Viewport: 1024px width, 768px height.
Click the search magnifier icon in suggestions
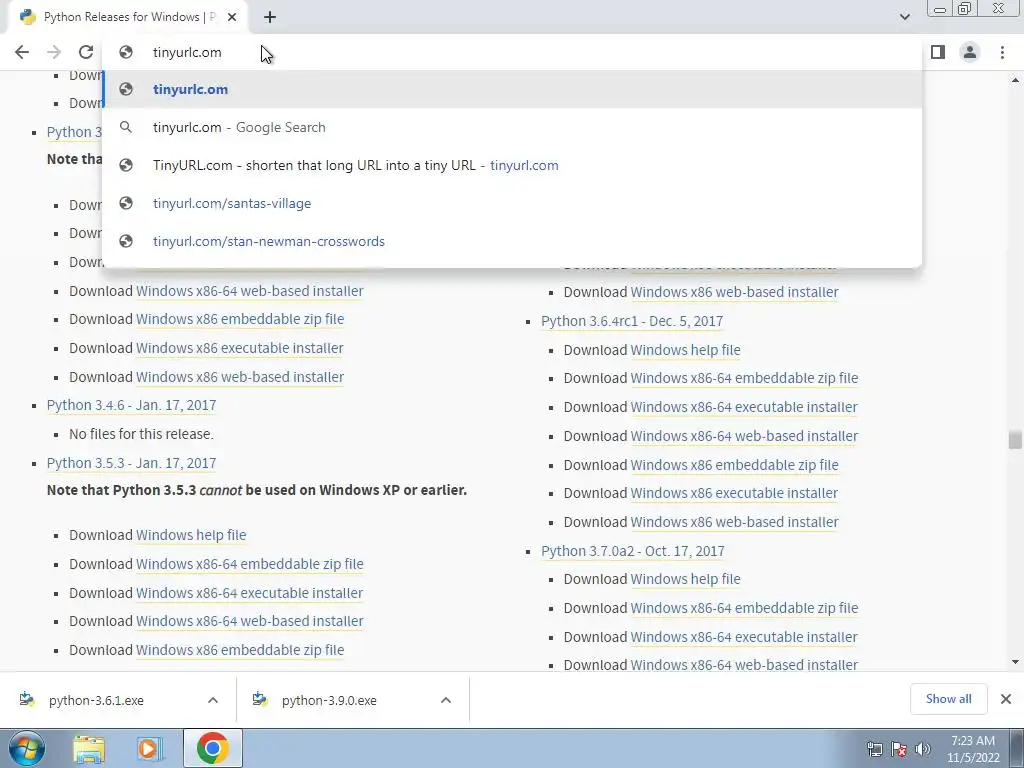pos(125,127)
